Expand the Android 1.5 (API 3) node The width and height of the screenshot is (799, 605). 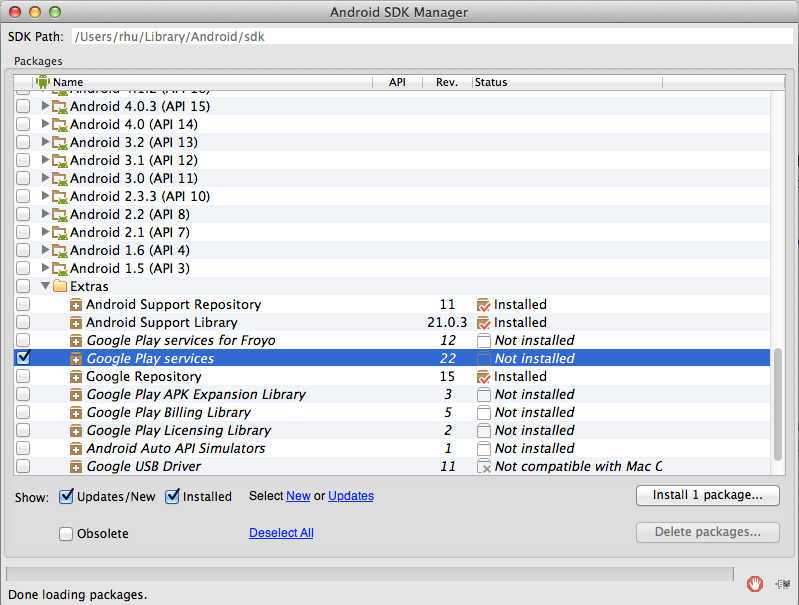(45, 268)
